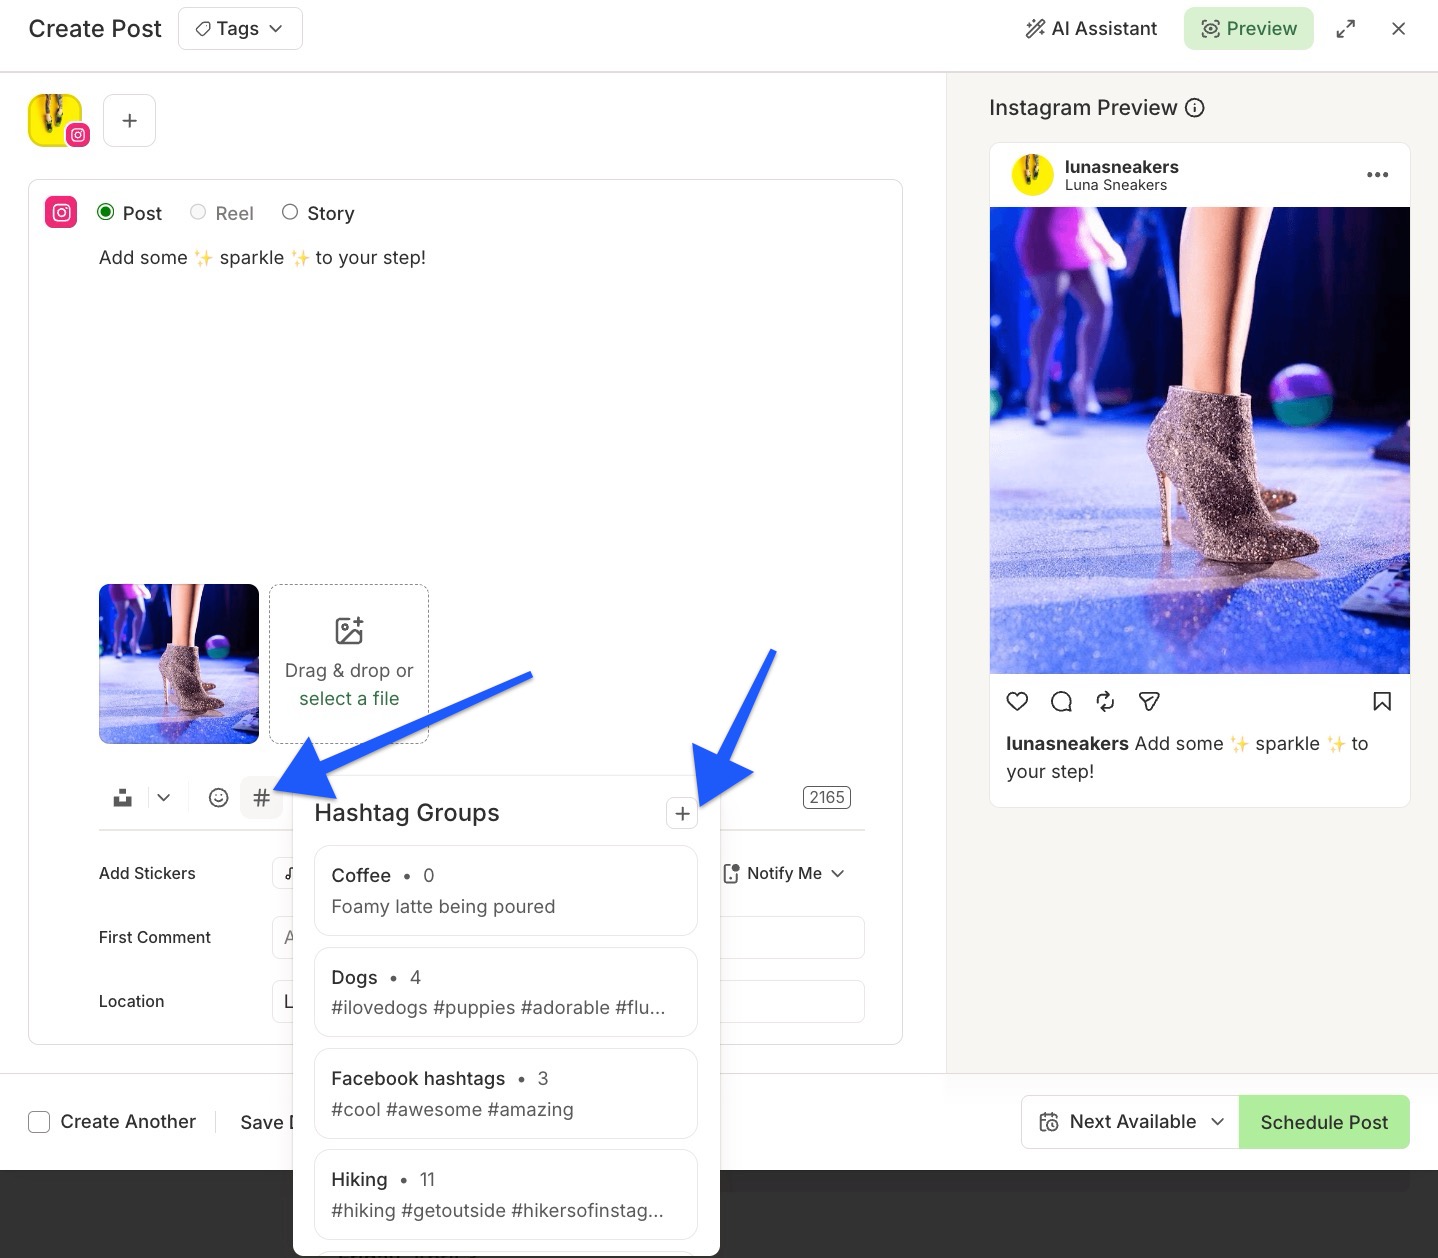Select the Post radio option
The height and width of the screenshot is (1258, 1438).
pyautogui.click(x=106, y=212)
